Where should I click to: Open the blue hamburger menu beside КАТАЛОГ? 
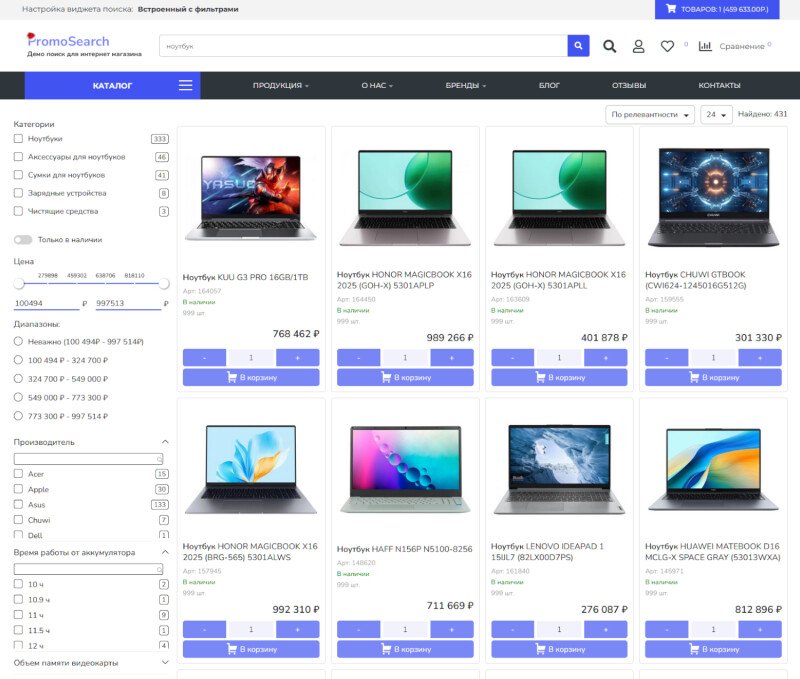click(x=184, y=85)
